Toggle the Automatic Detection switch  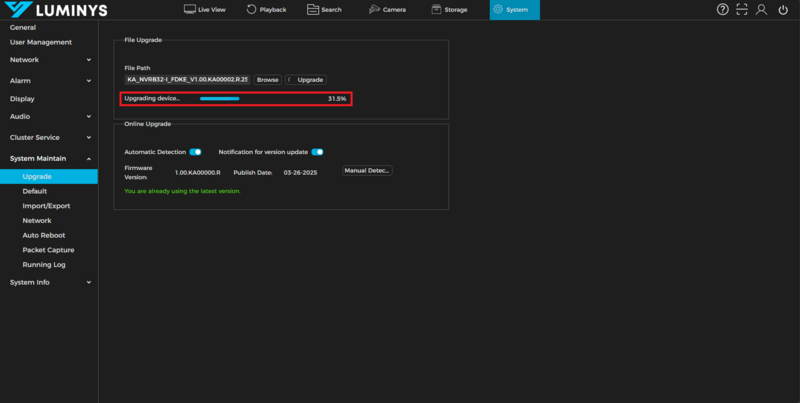(195, 152)
